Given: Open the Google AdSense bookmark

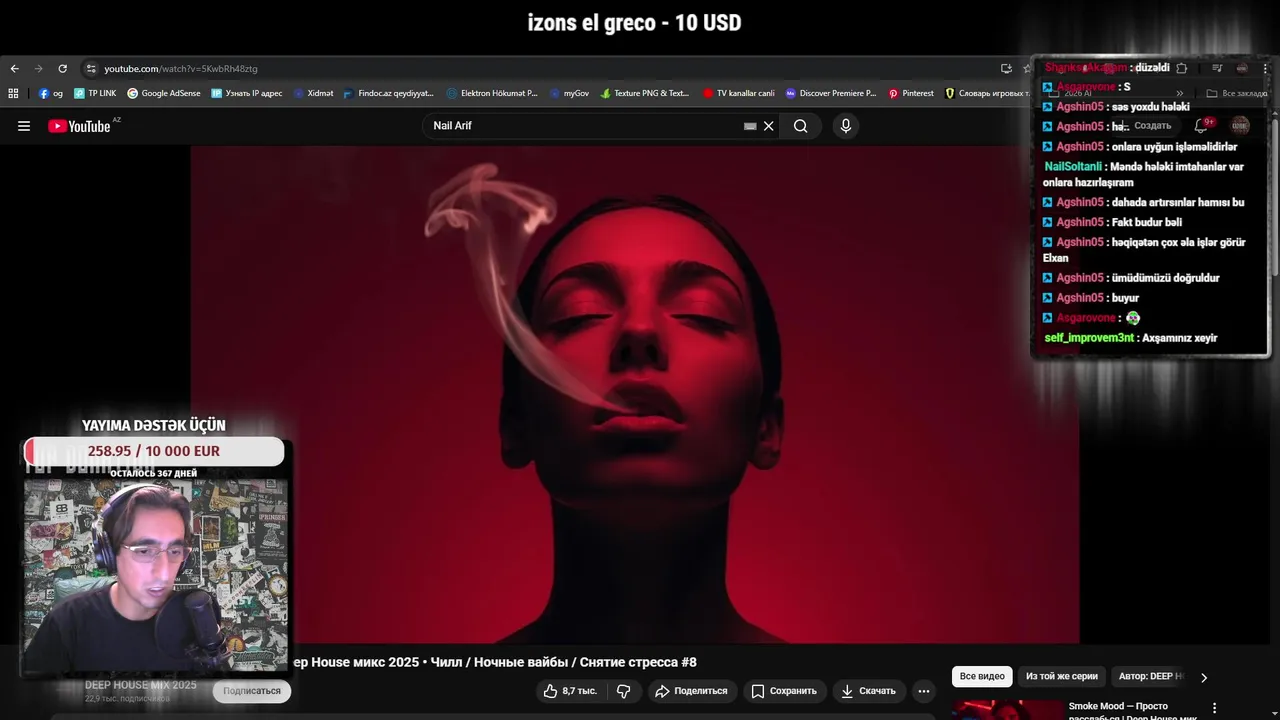Looking at the screenshot, I should [x=163, y=93].
